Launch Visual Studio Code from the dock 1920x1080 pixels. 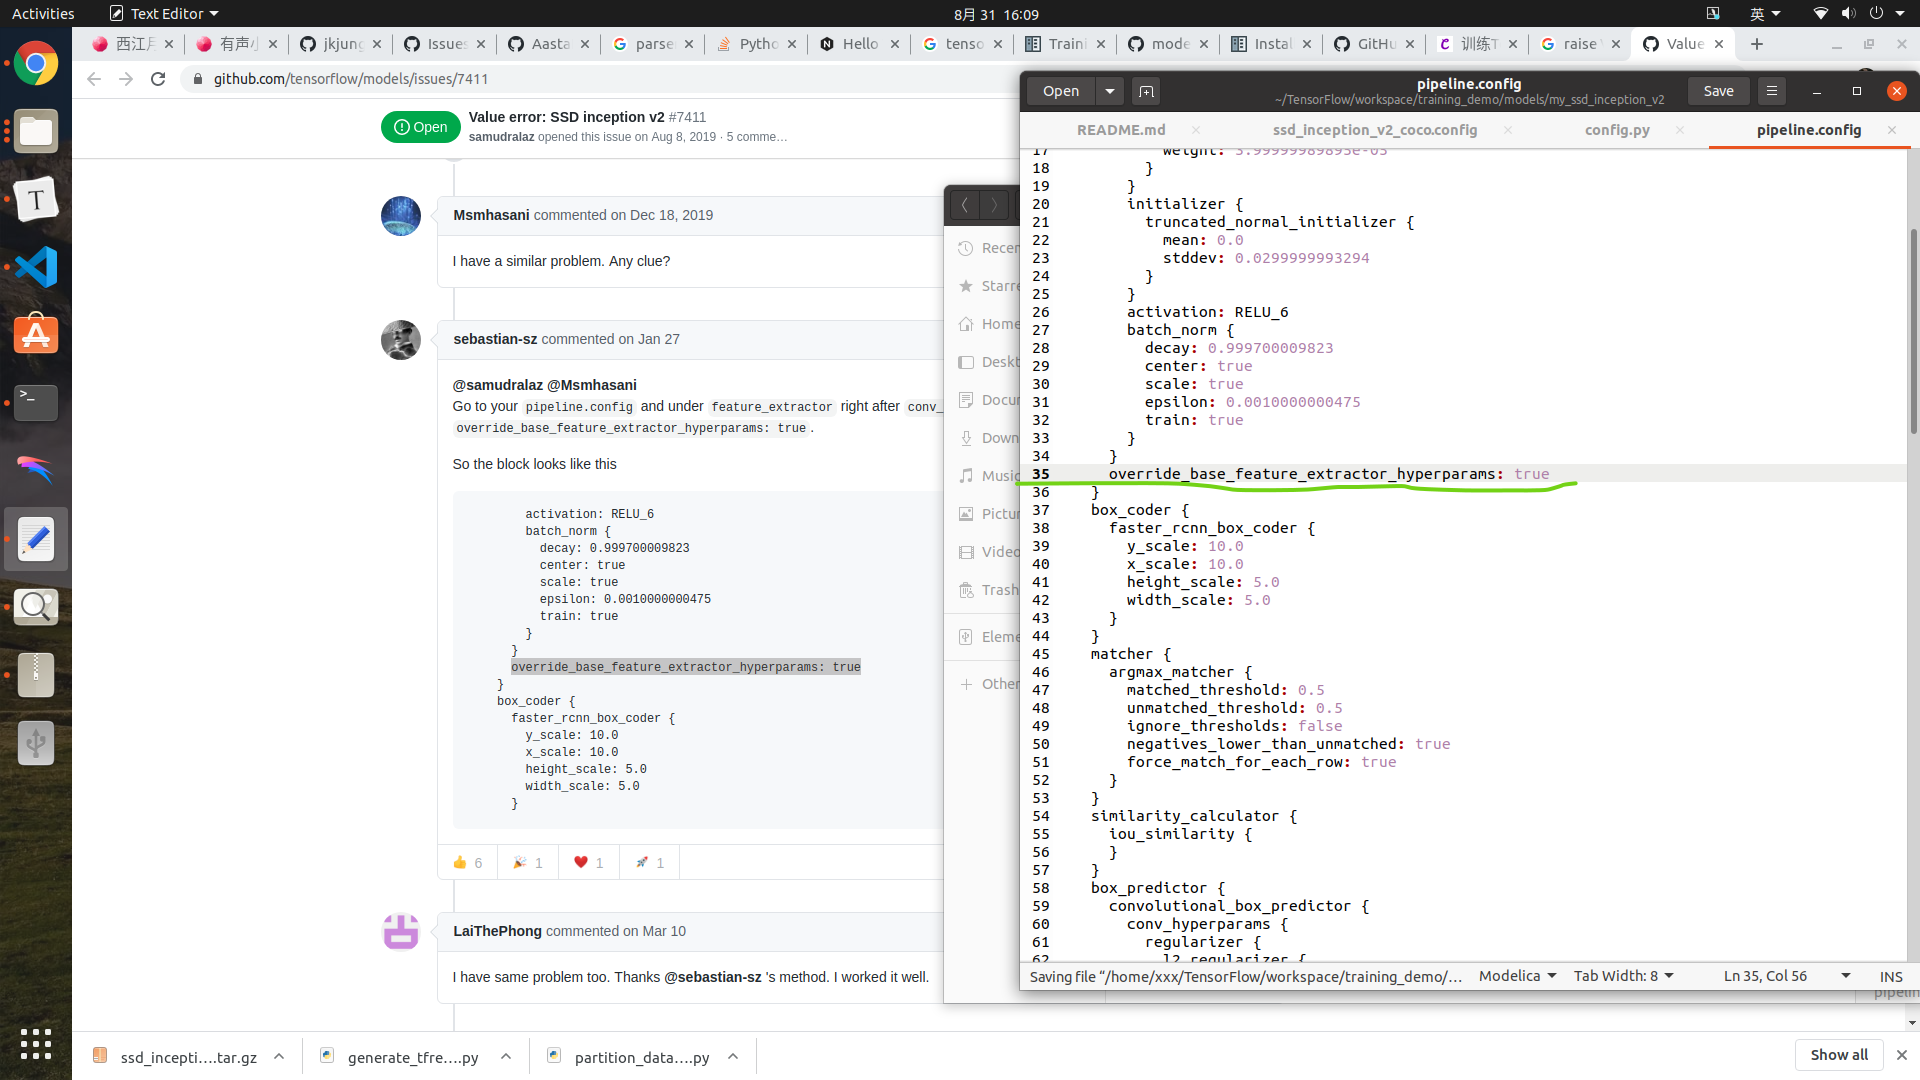[x=36, y=267]
